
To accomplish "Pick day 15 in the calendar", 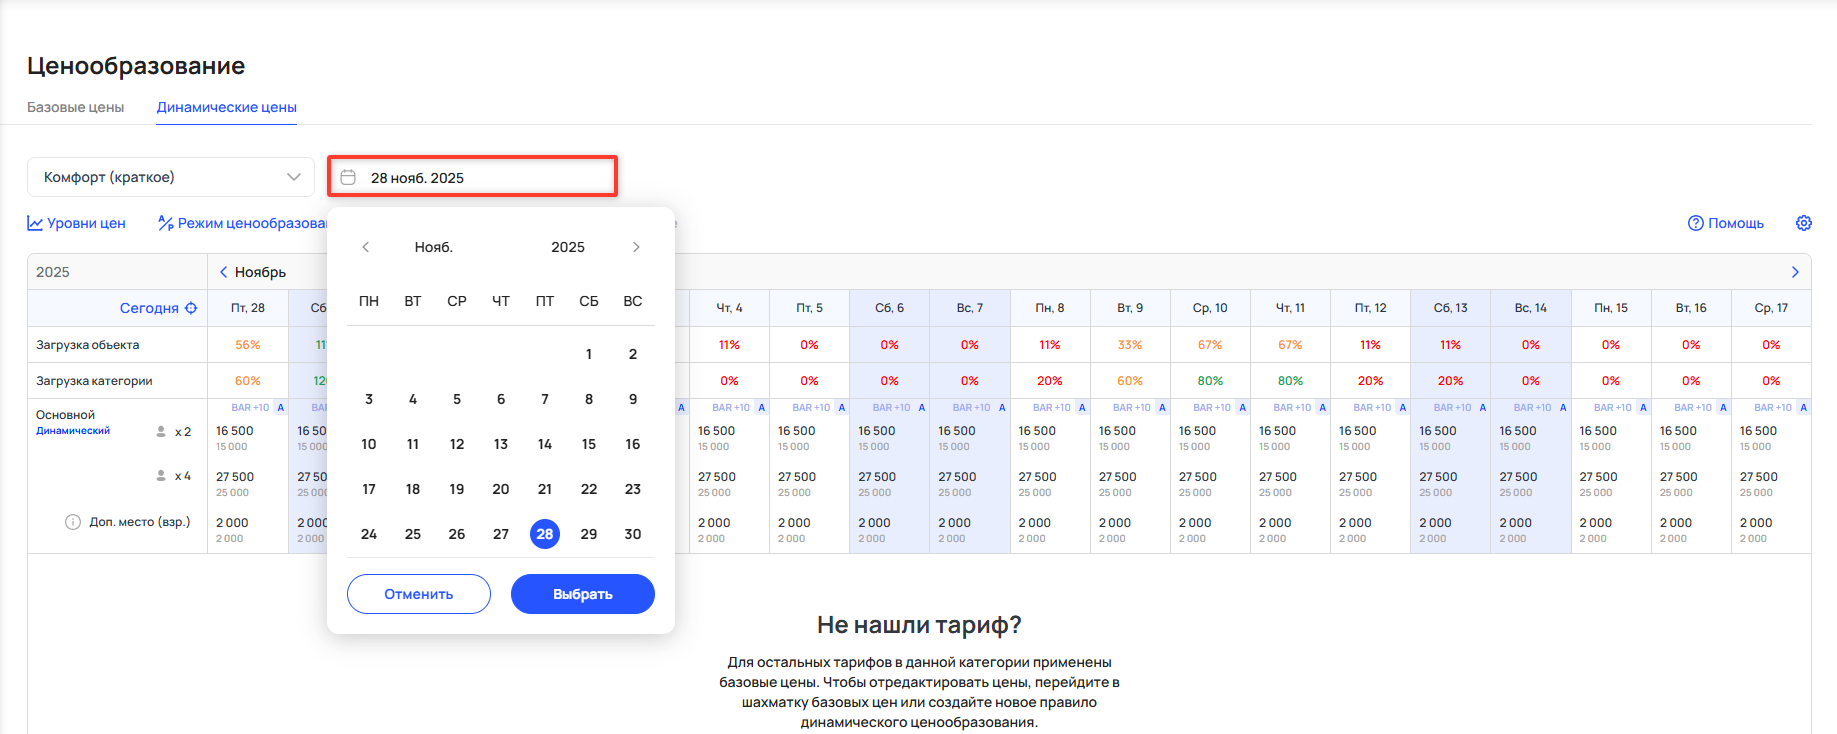I will coord(589,444).
